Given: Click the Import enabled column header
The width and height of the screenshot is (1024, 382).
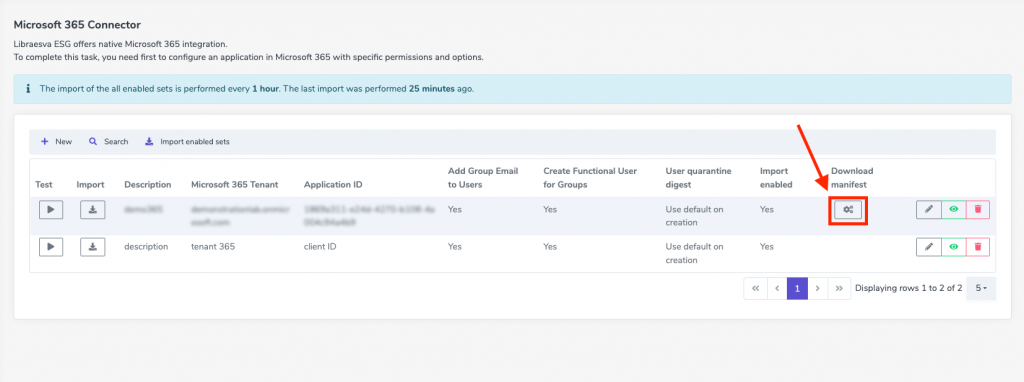Looking at the screenshot, I should pos(776,178).
